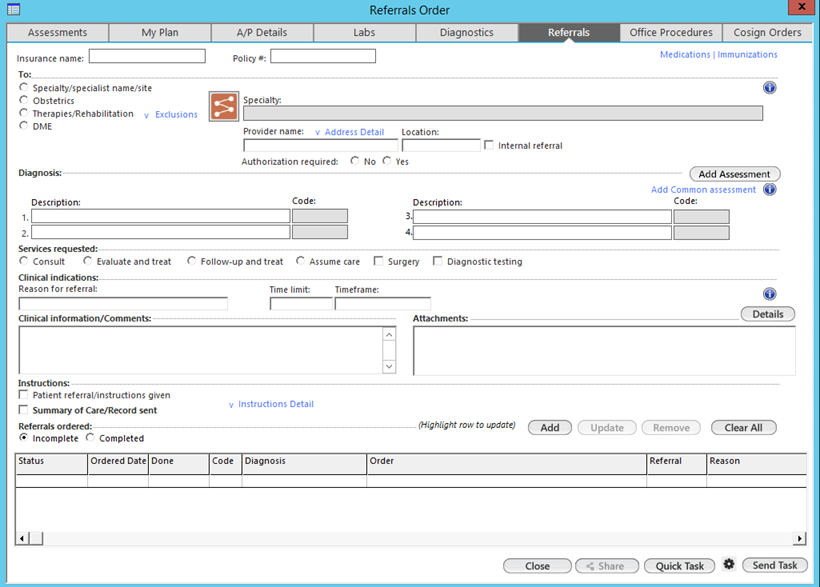Select the Follow-up and treat option
The image size is (820, 587).
pos(191,261)
